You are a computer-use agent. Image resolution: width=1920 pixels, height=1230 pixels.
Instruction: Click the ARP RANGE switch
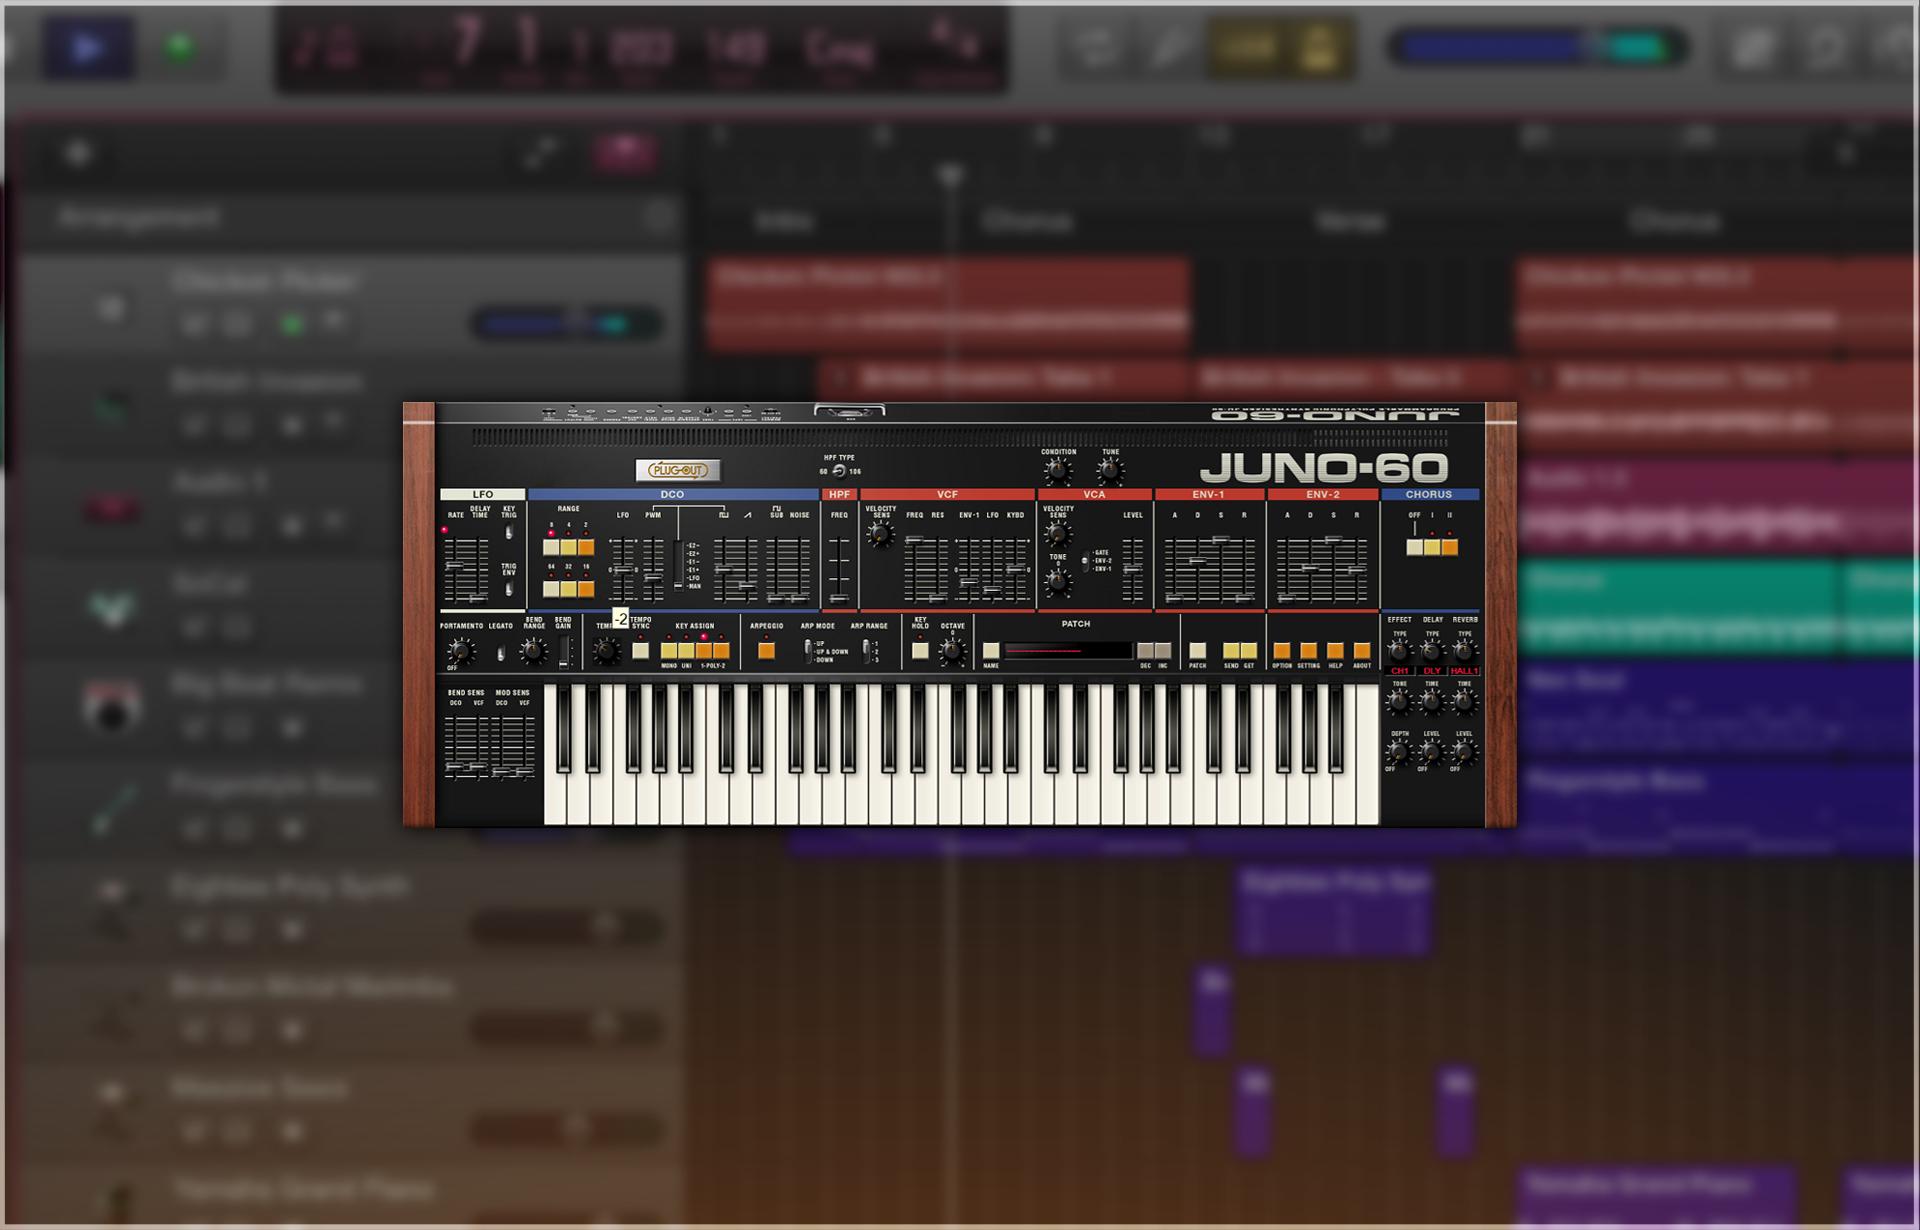tap(866, 651)
